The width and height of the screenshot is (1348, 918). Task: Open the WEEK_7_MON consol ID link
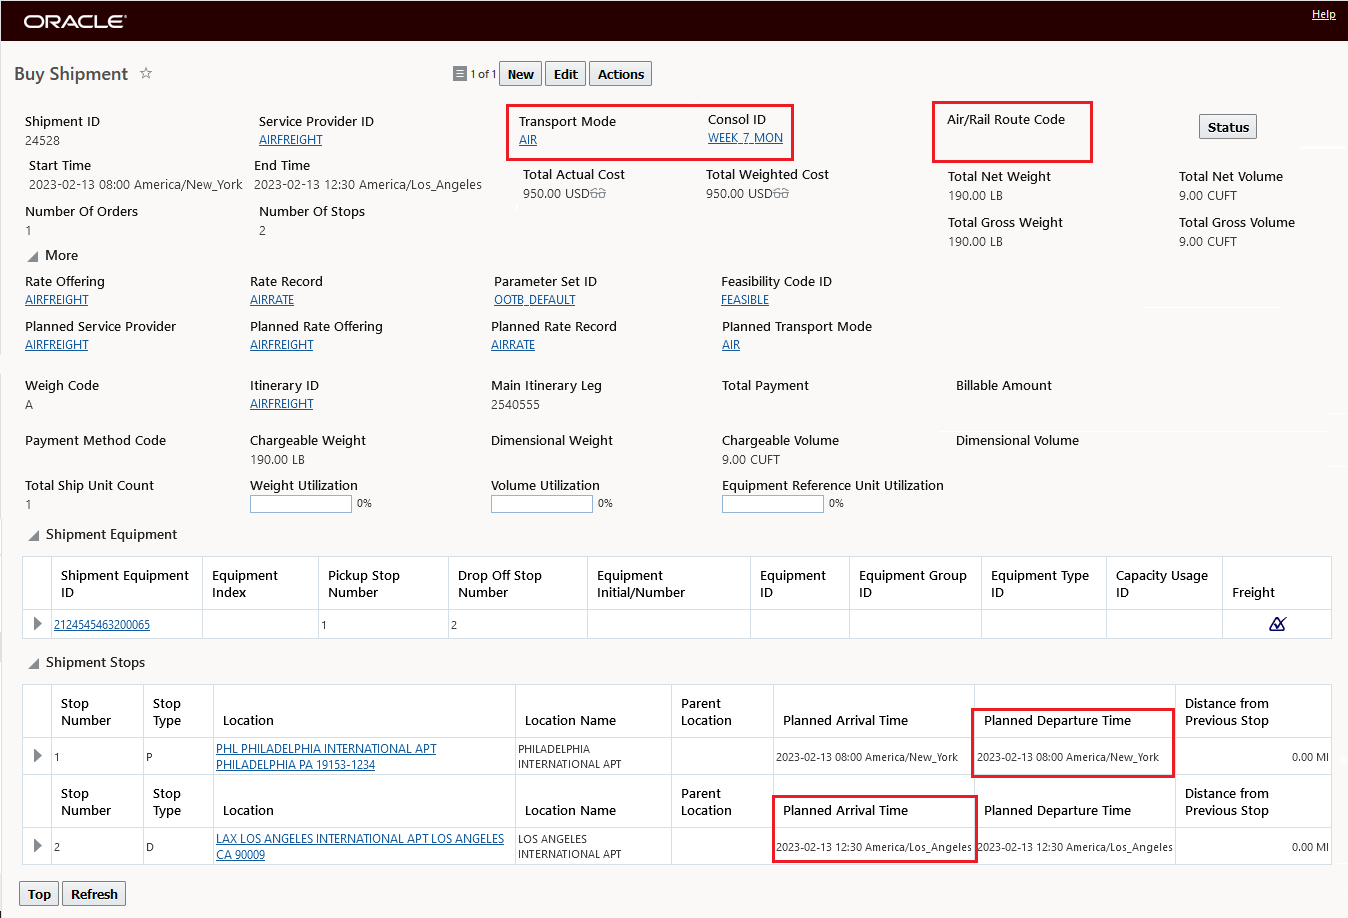745,138
